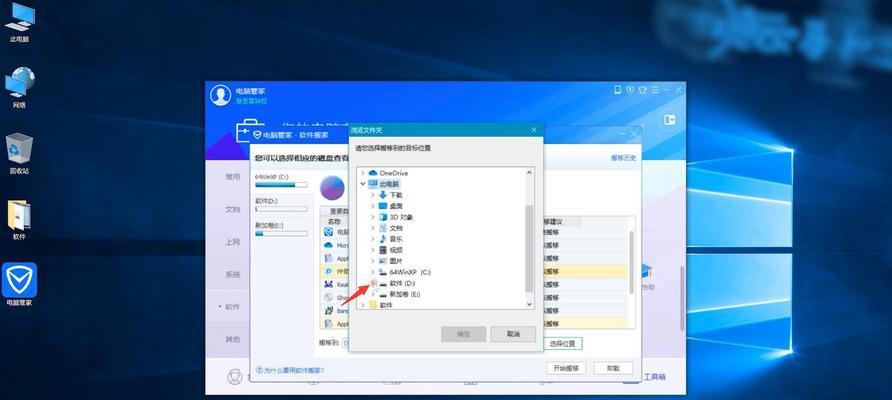The width and height of the screenshot is (892, 400).
Task: Select the 新加卷 (E:) drive label
Action: (404, 294)
